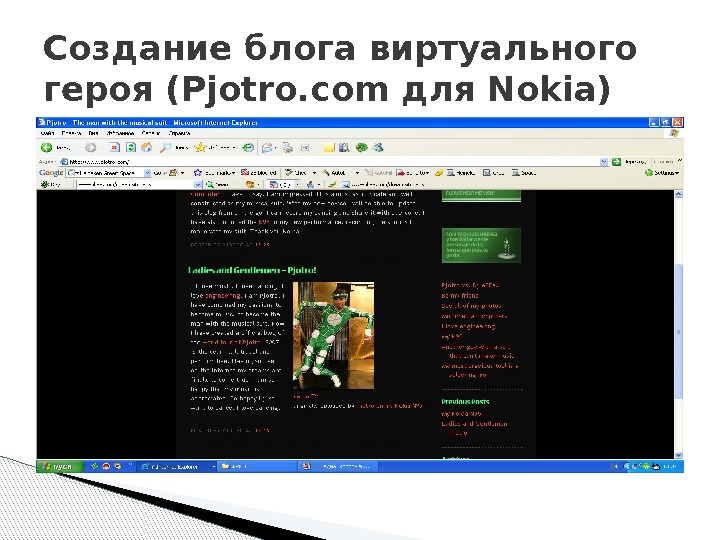Click the Print icon in IE toolbar
The image size is (720, 540).
pos(287,147)
